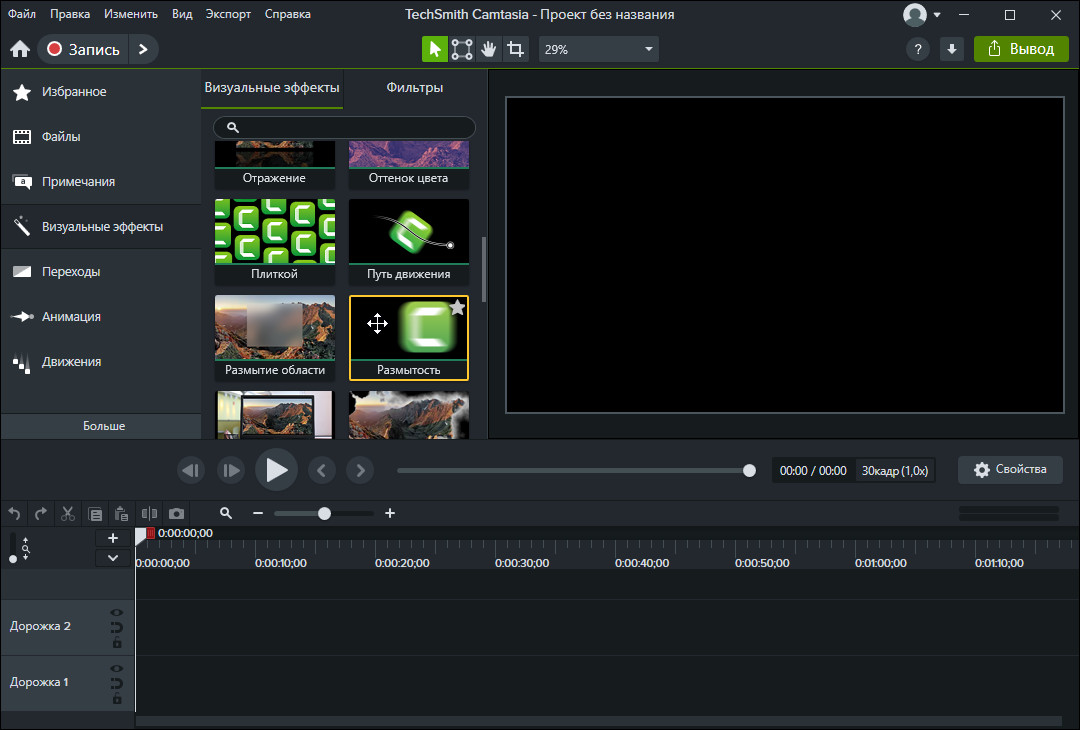This screenshot has height=730, width=1080.
Task: Expand the track options chevron below the plus button
Action: pos(113,557)
